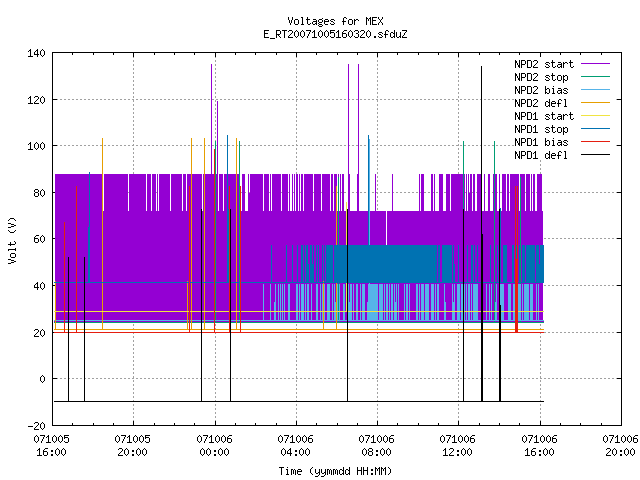Click the 'NPD1 stop' legend label

[541, 129]
